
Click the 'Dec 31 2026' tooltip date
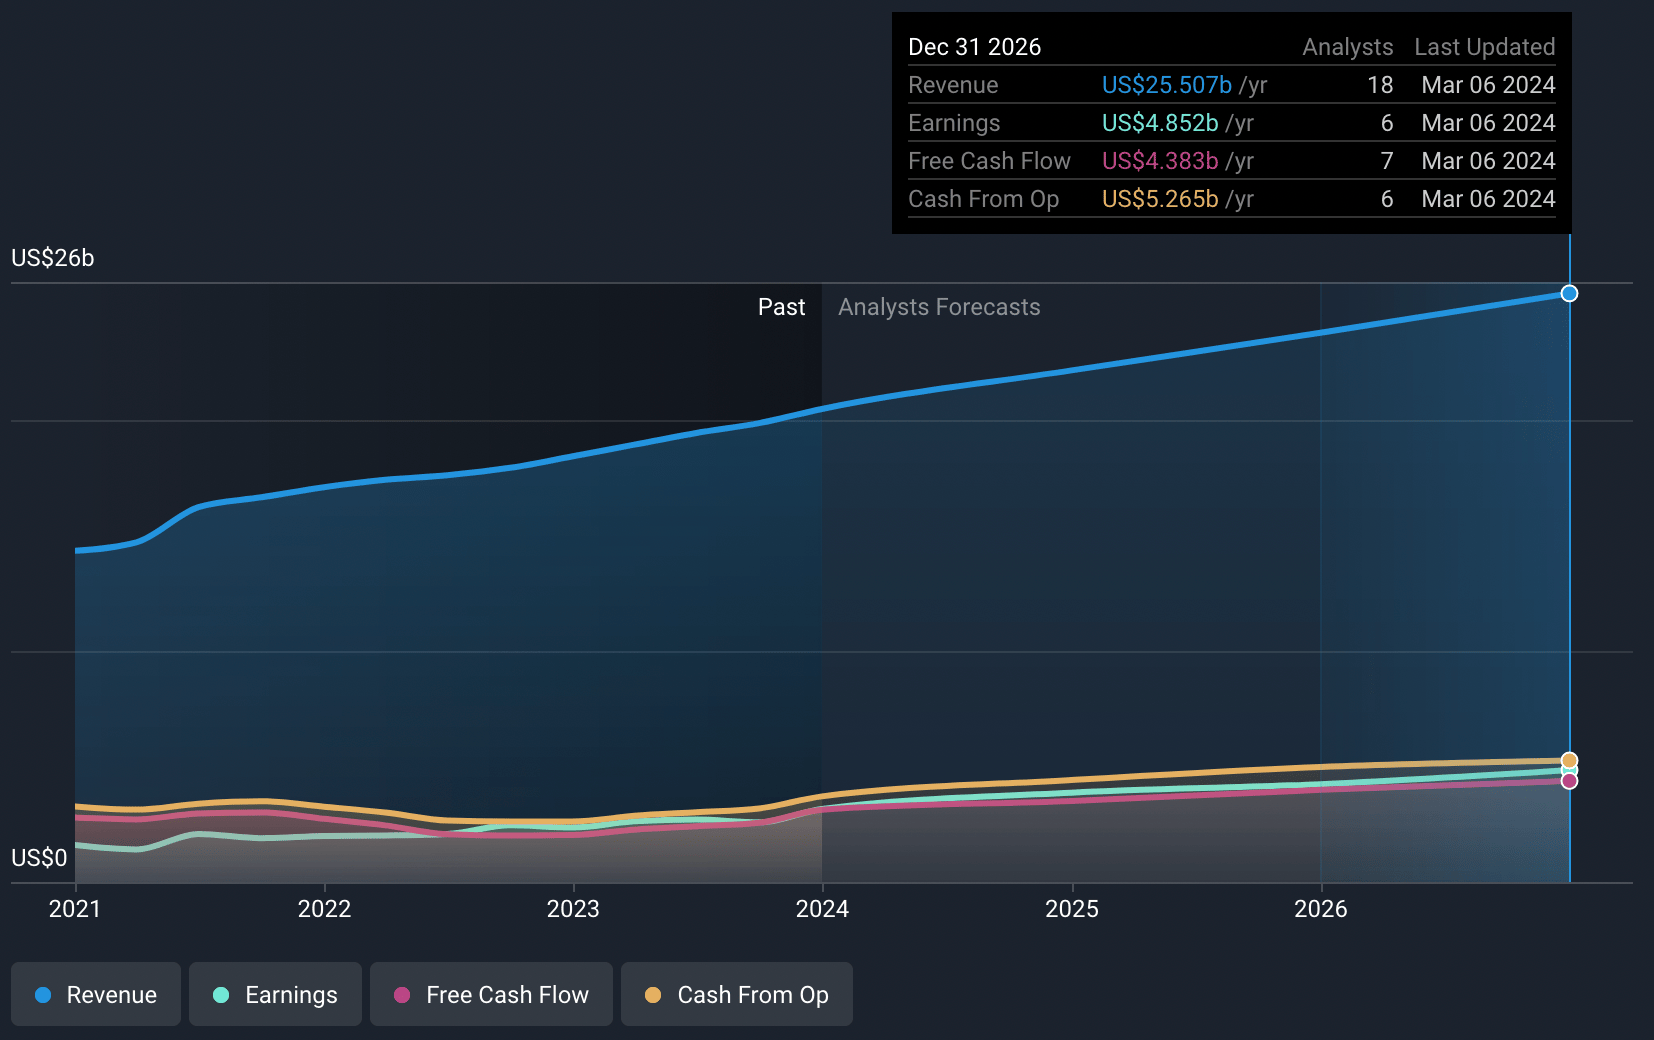pyautogui.click(x=974, y=47)
